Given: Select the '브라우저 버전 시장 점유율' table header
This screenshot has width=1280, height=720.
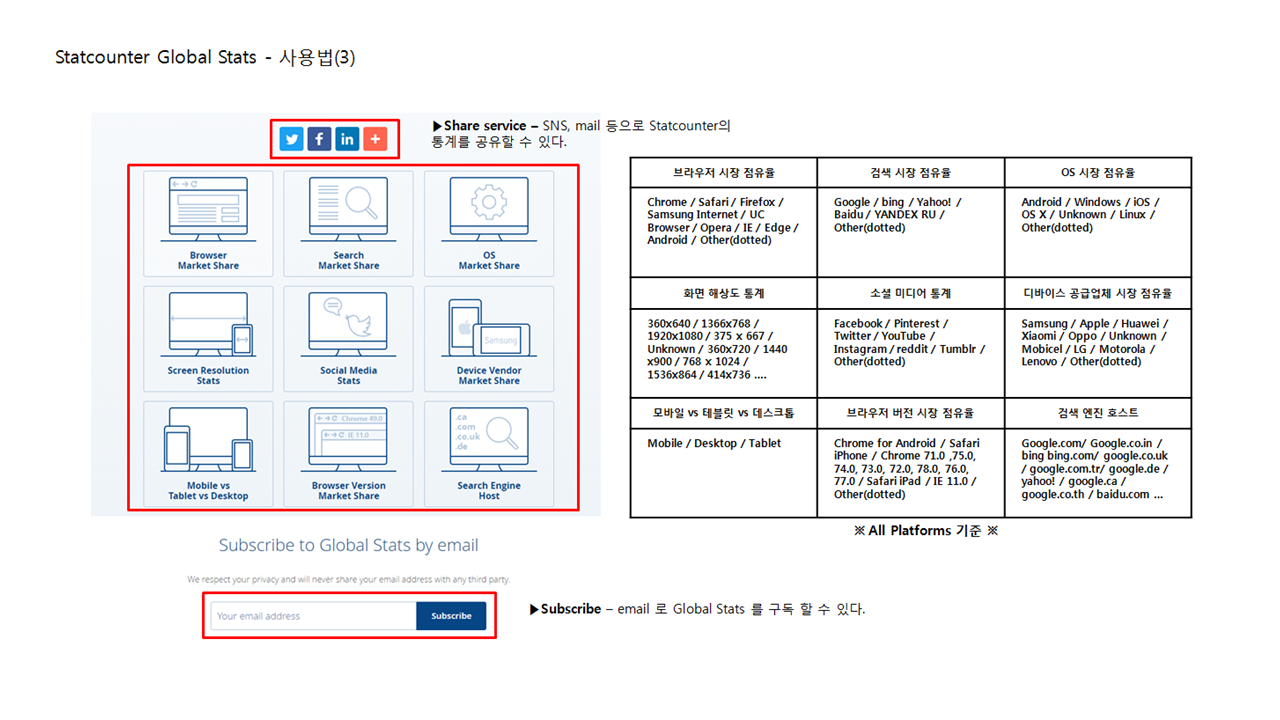Looking at the screenshot, I should pos(910,413).
